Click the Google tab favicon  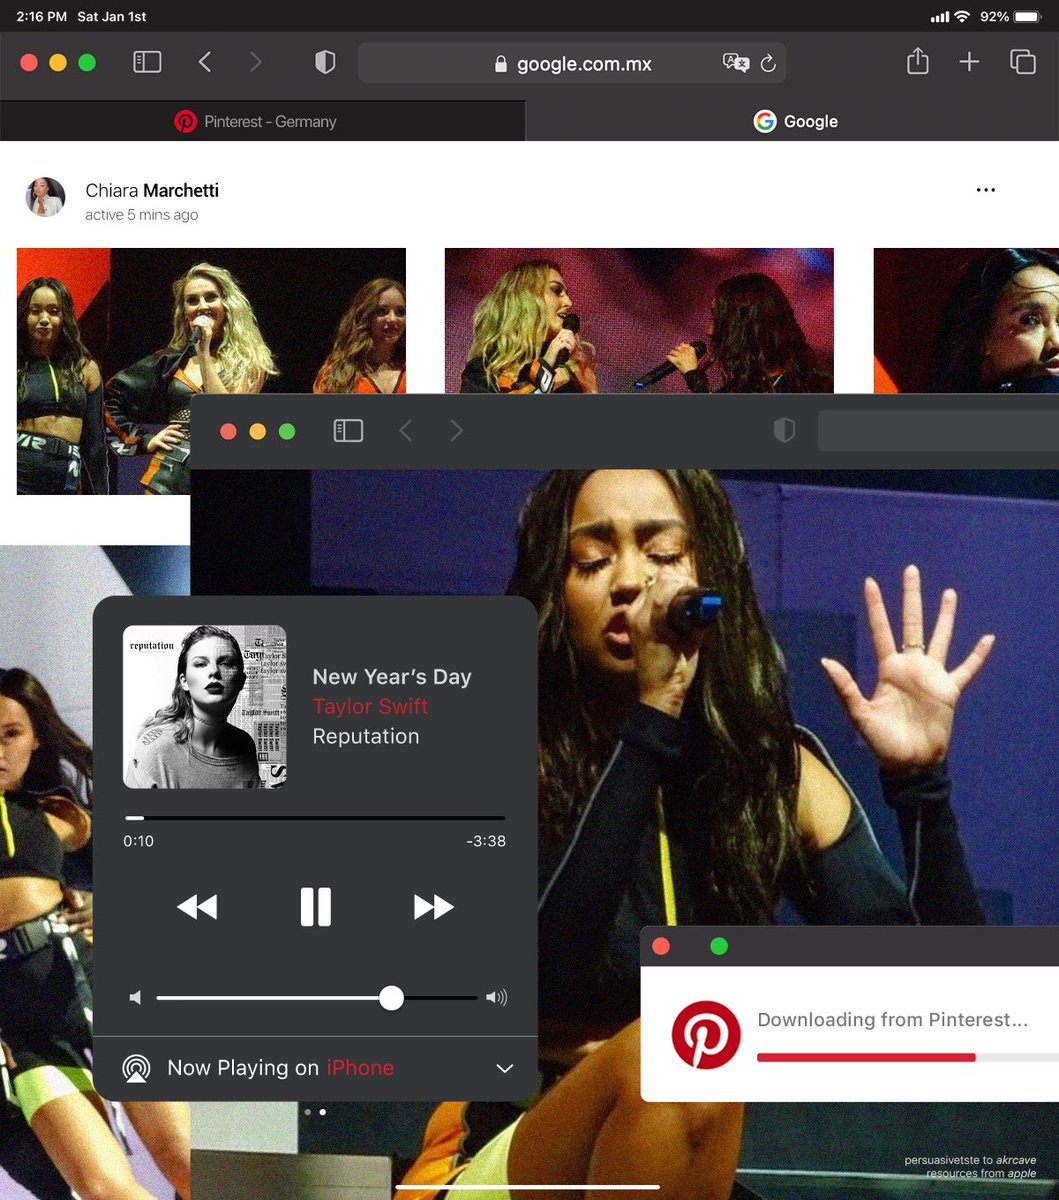(x=765, y=121)
